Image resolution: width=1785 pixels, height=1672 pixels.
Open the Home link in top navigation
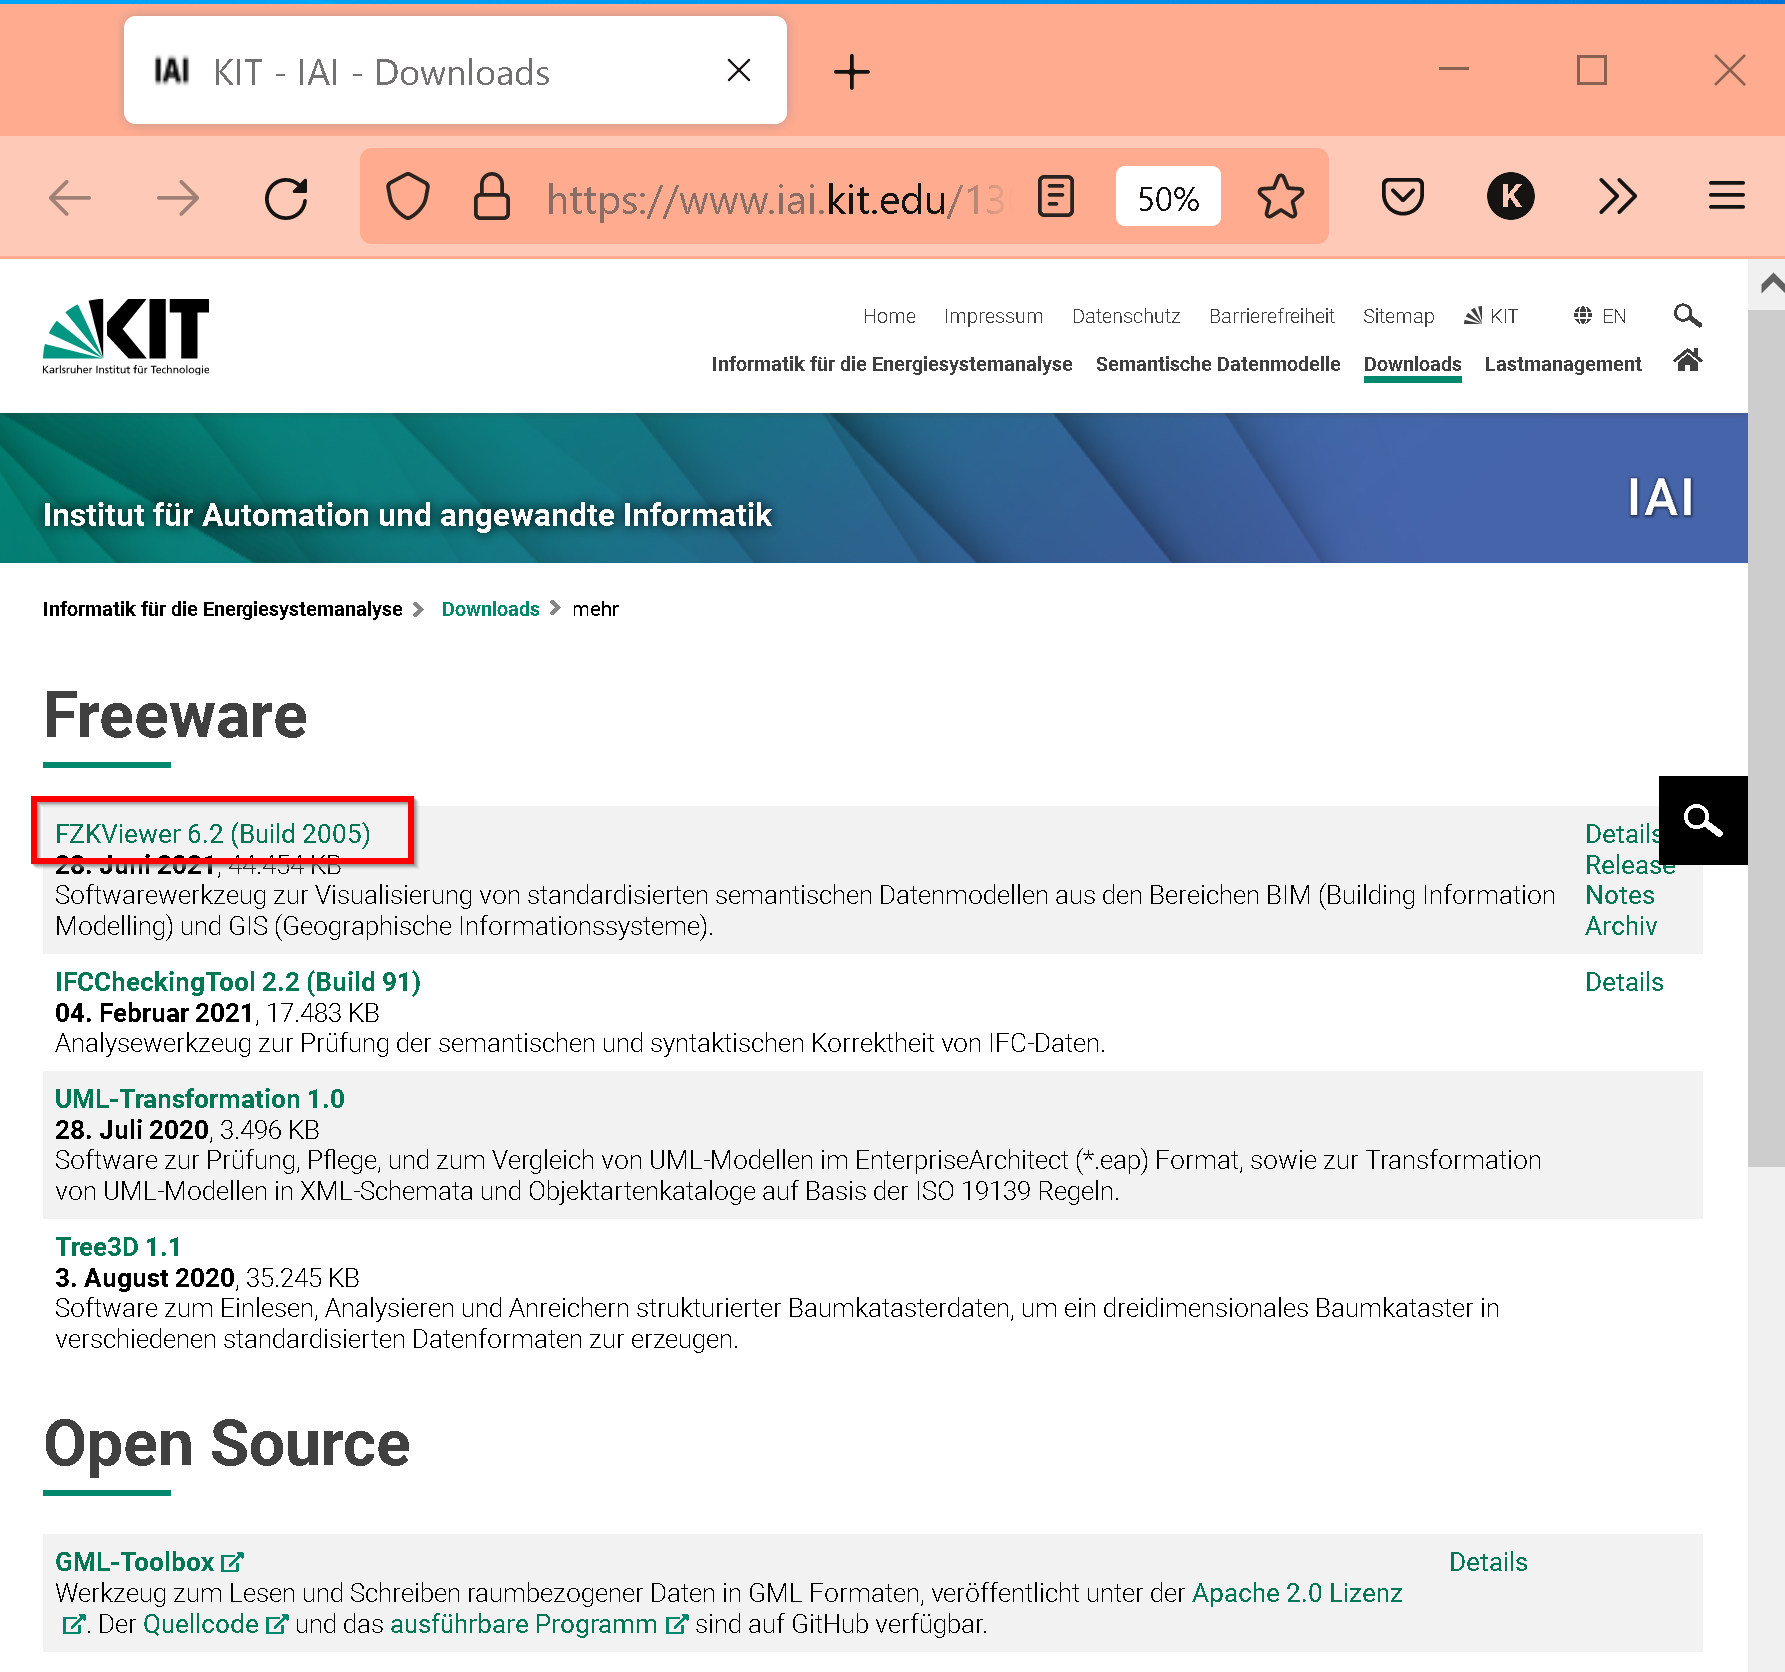(889, 316)
